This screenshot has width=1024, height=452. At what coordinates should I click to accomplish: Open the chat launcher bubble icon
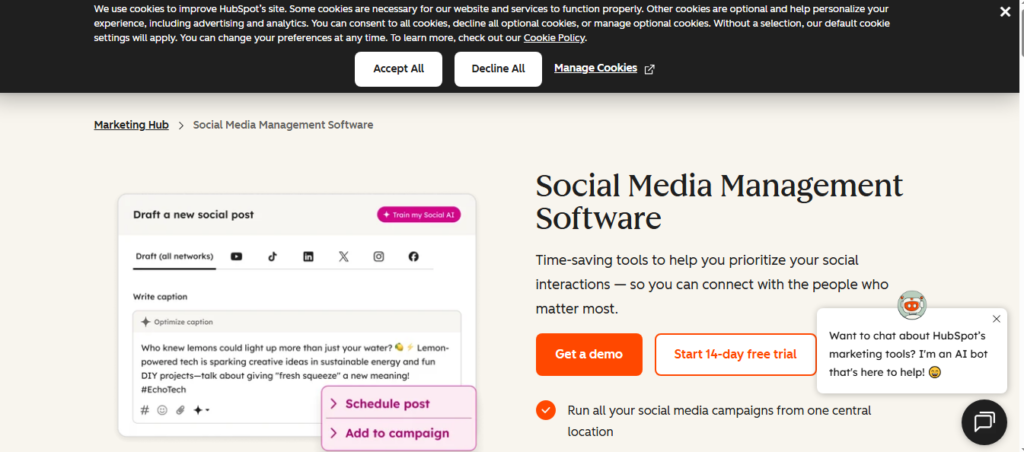[x=984, y=422]
